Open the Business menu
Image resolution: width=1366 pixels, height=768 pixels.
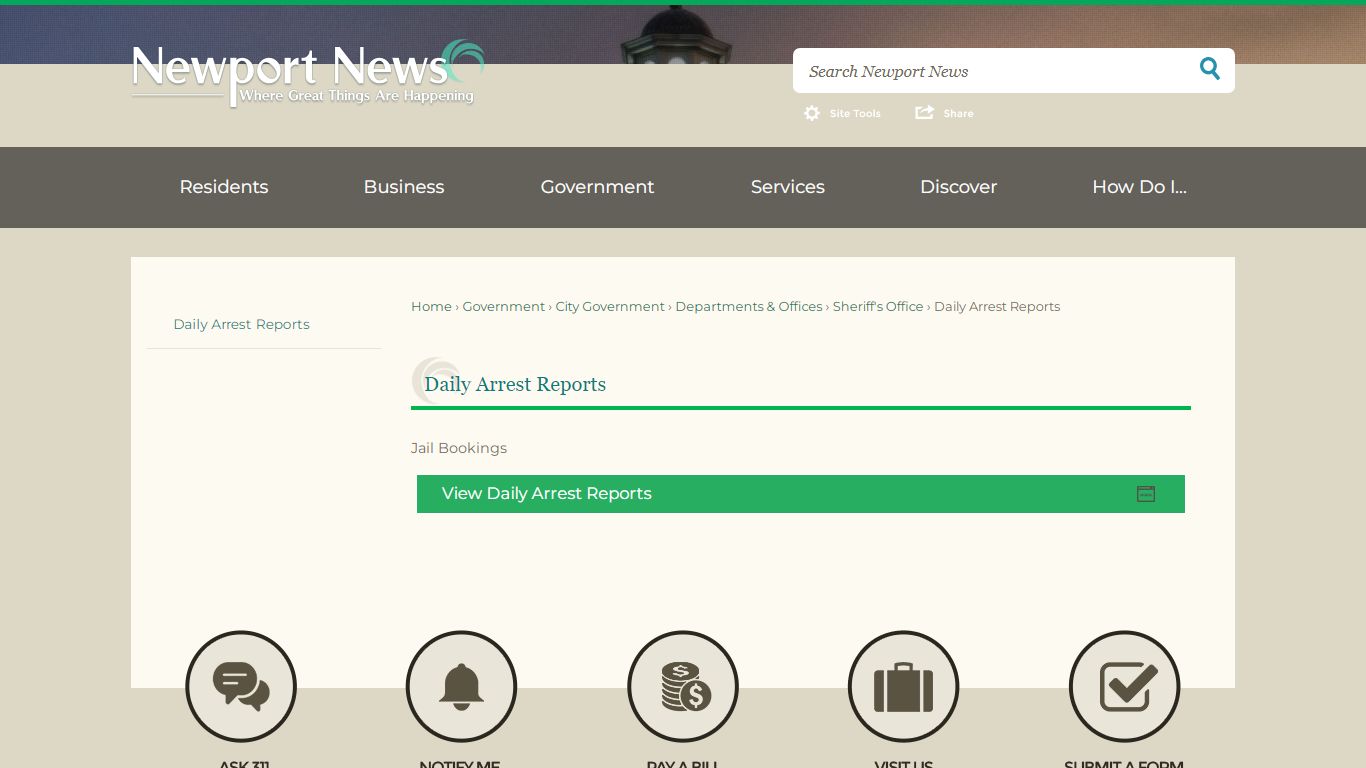(x=404, y=187)
